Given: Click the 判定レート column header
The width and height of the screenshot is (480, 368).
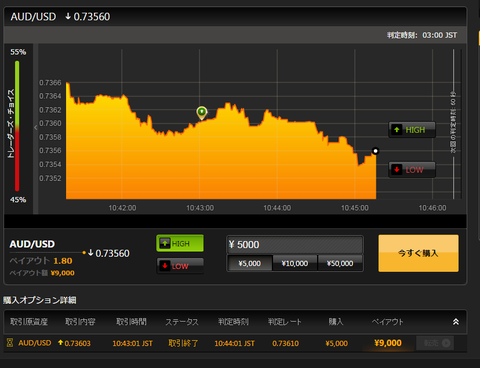Looking at the screenshot, I should click(x=285, y=322).
